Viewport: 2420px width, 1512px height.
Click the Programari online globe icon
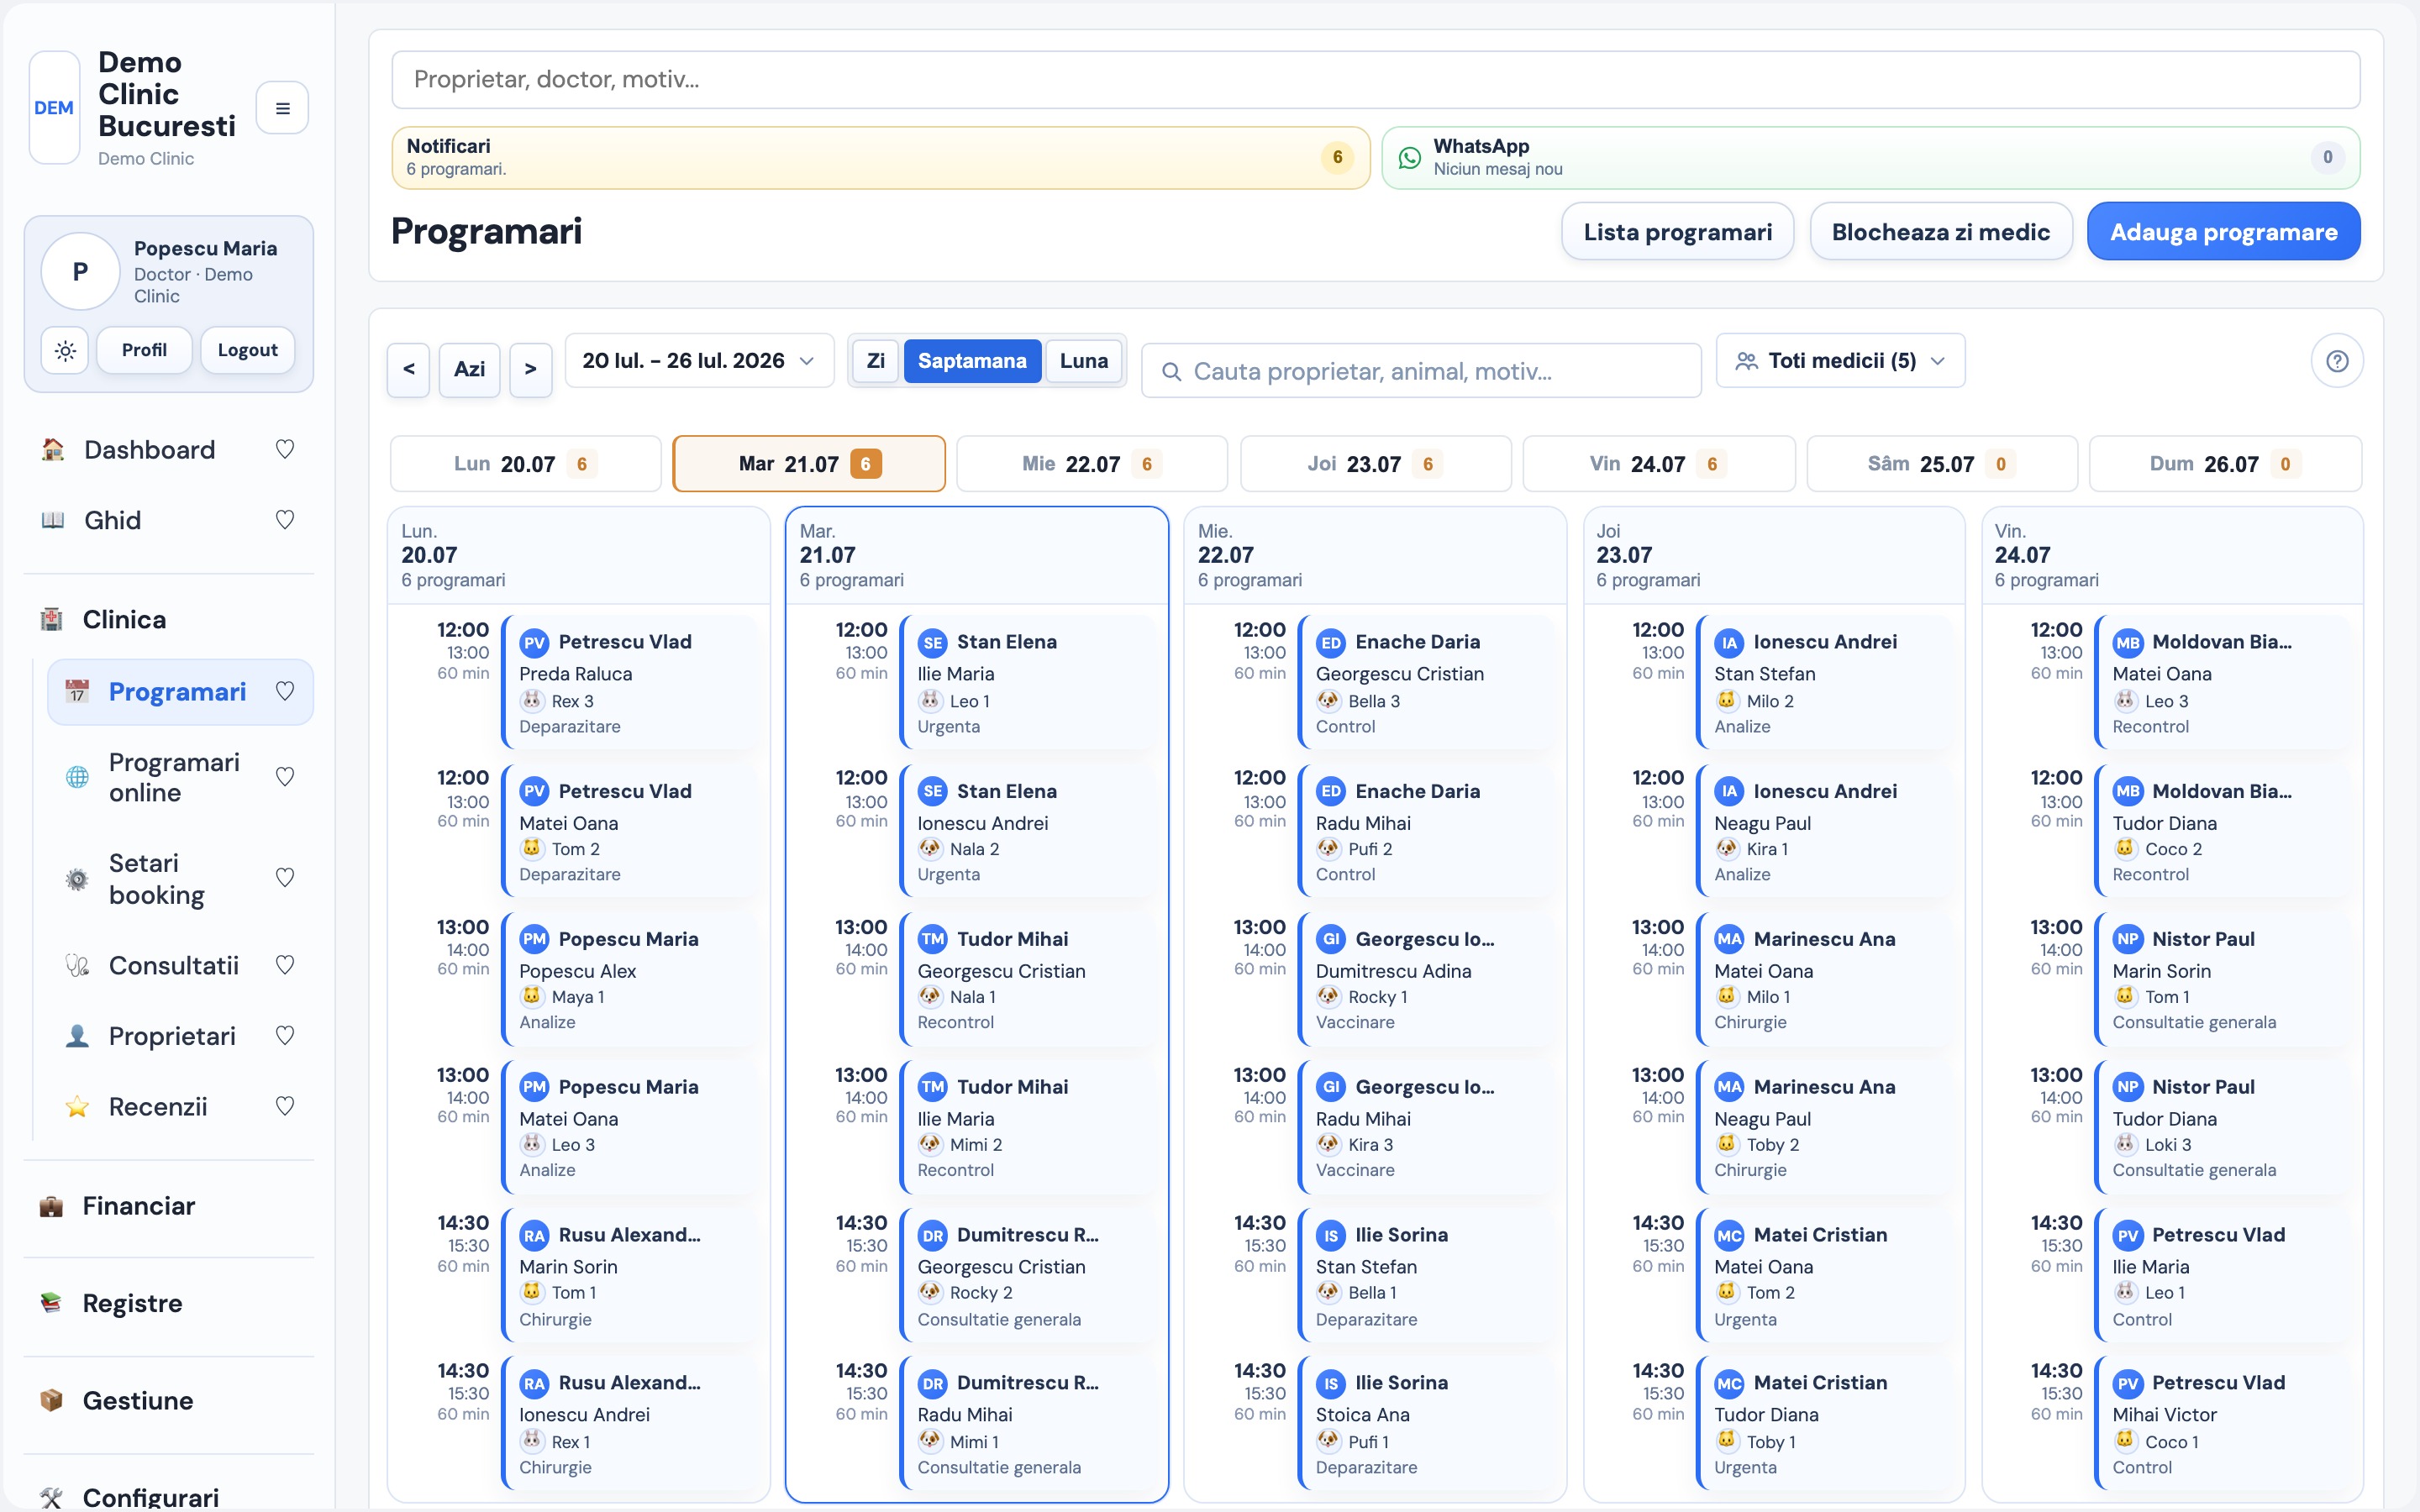[77, 777]
